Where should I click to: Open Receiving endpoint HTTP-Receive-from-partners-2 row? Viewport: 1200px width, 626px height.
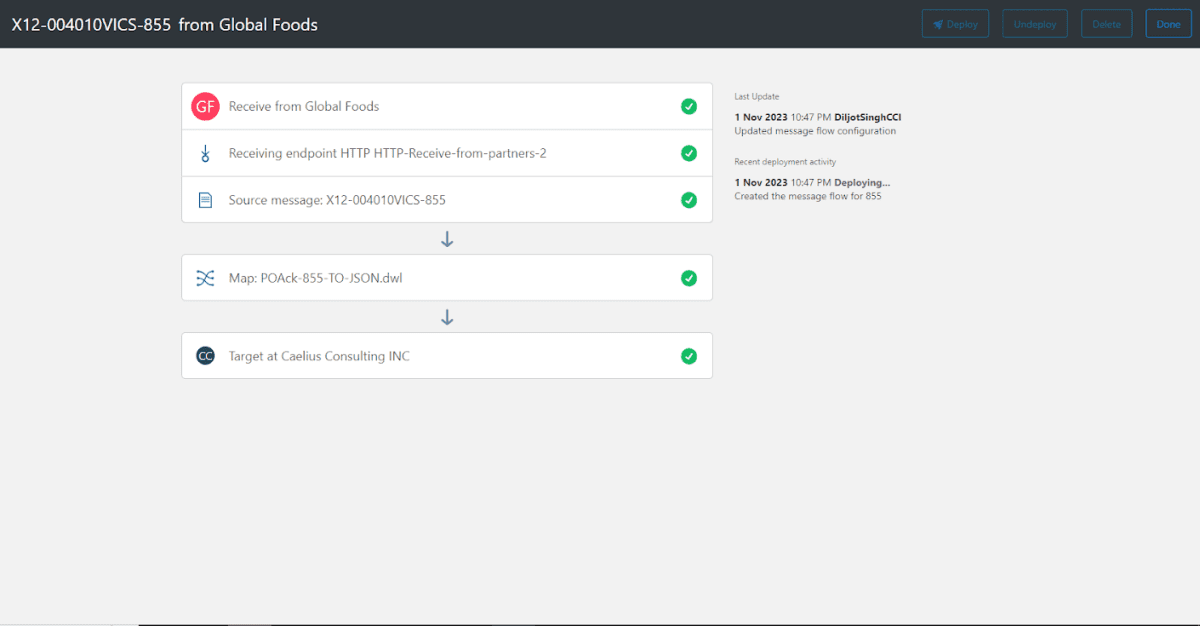[447, 153]
